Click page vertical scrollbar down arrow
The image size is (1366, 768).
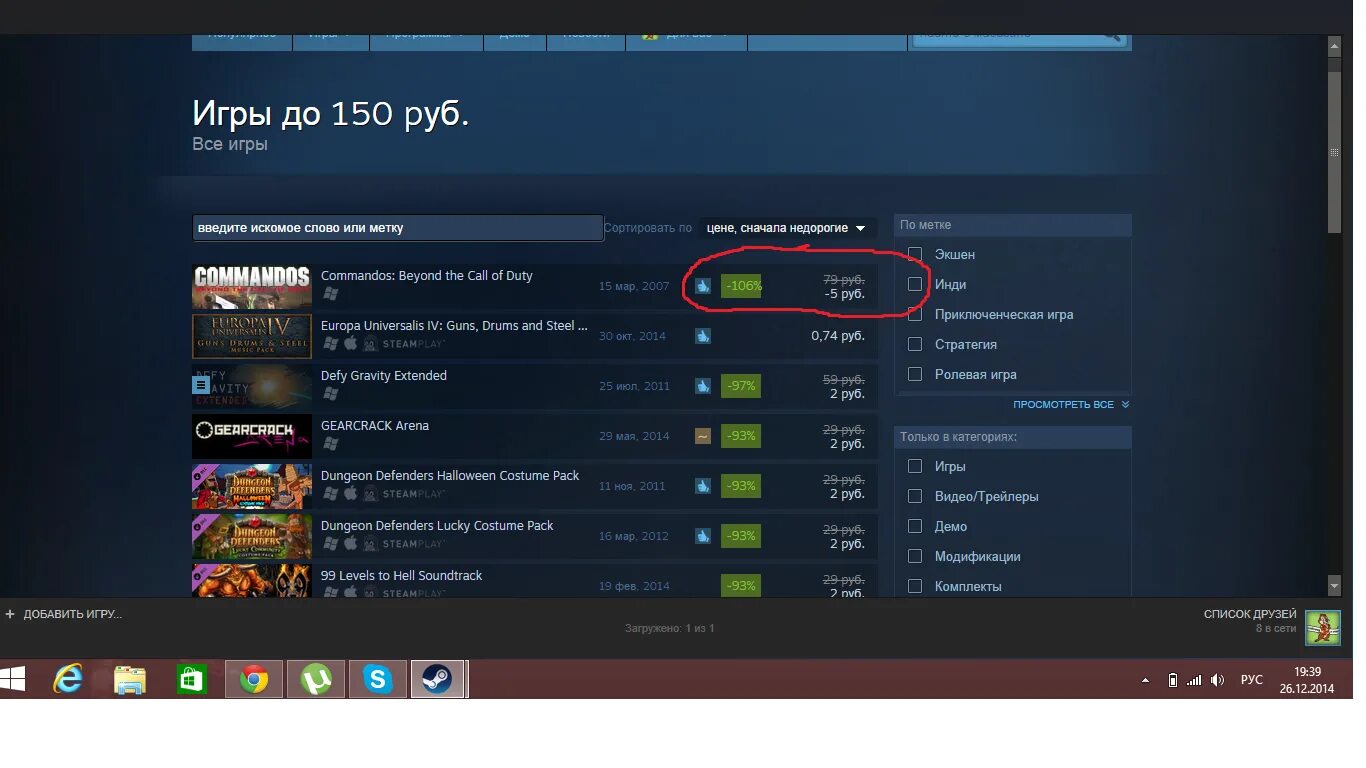pyautogui.click(x=1334, y=584)
